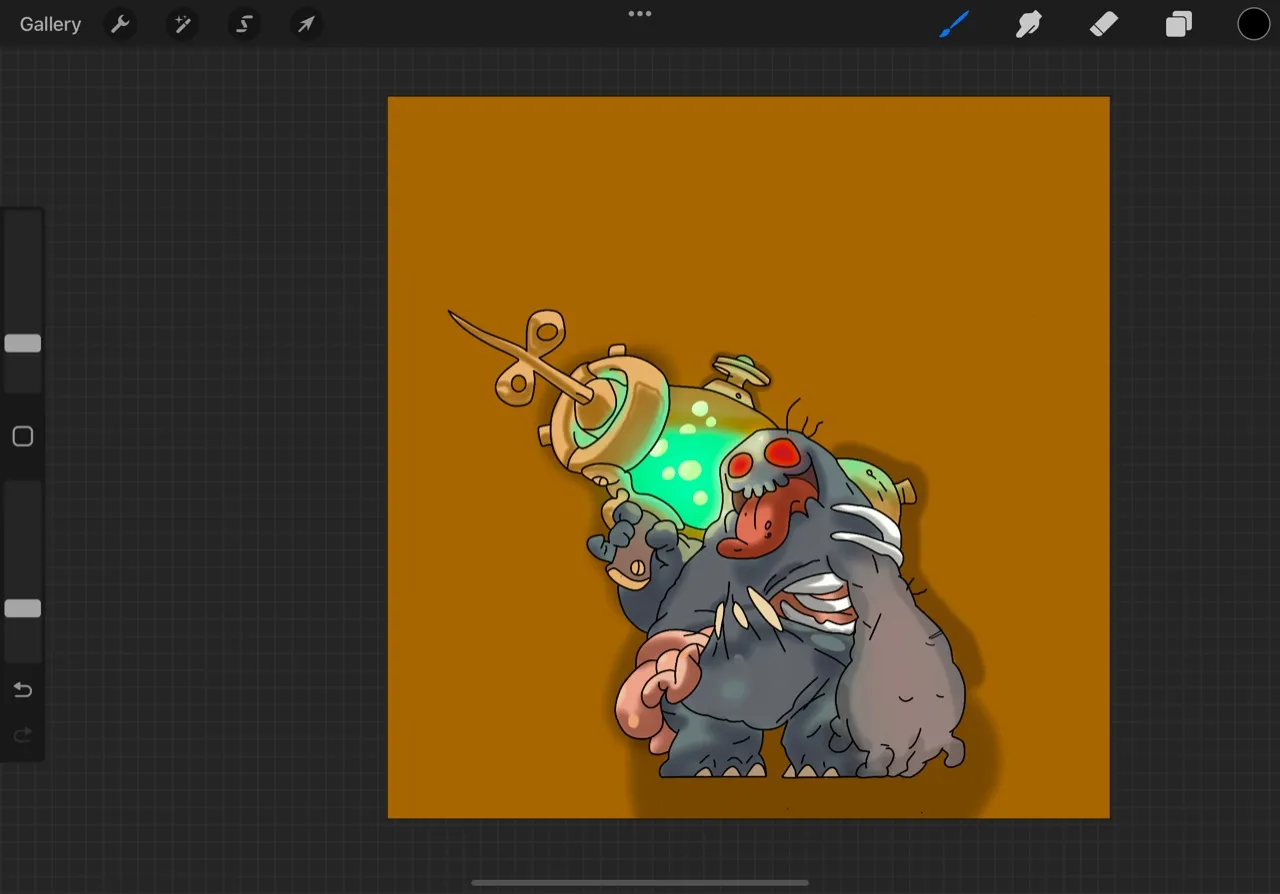1280x894 pixels.
Task: Click the brush size slider handle
Action: 23,343
